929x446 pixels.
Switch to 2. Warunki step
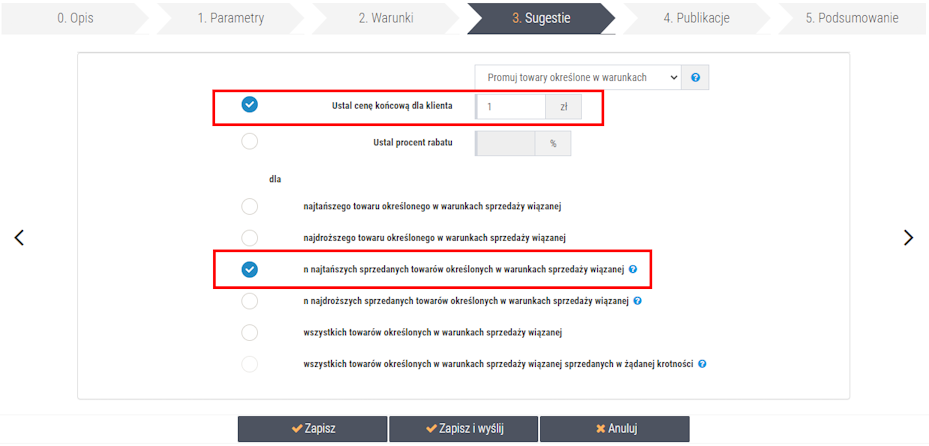click(386, 18)
